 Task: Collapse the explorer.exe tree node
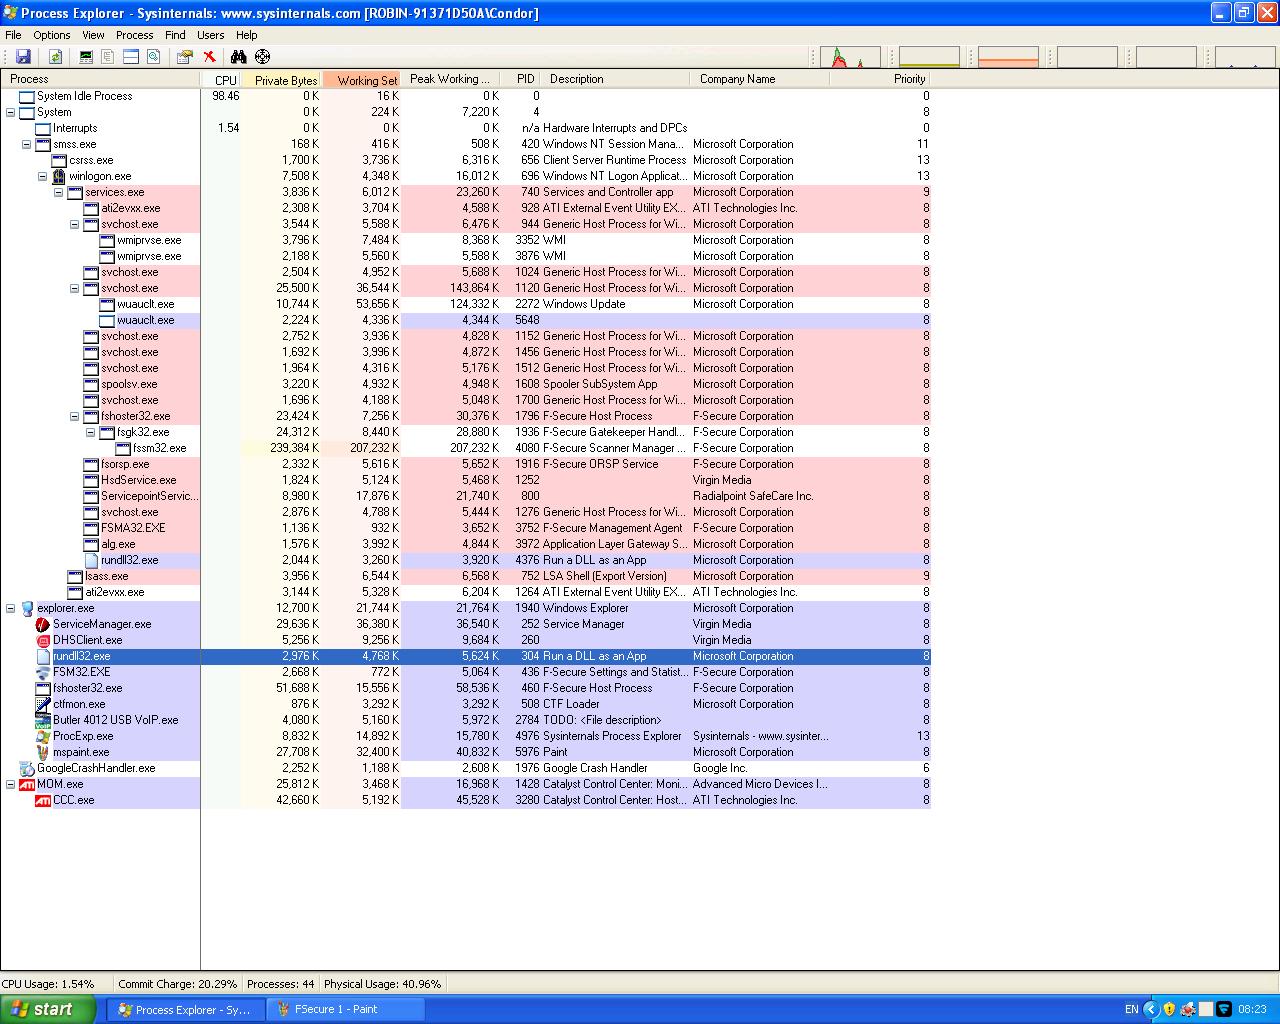tap(11, 608)
